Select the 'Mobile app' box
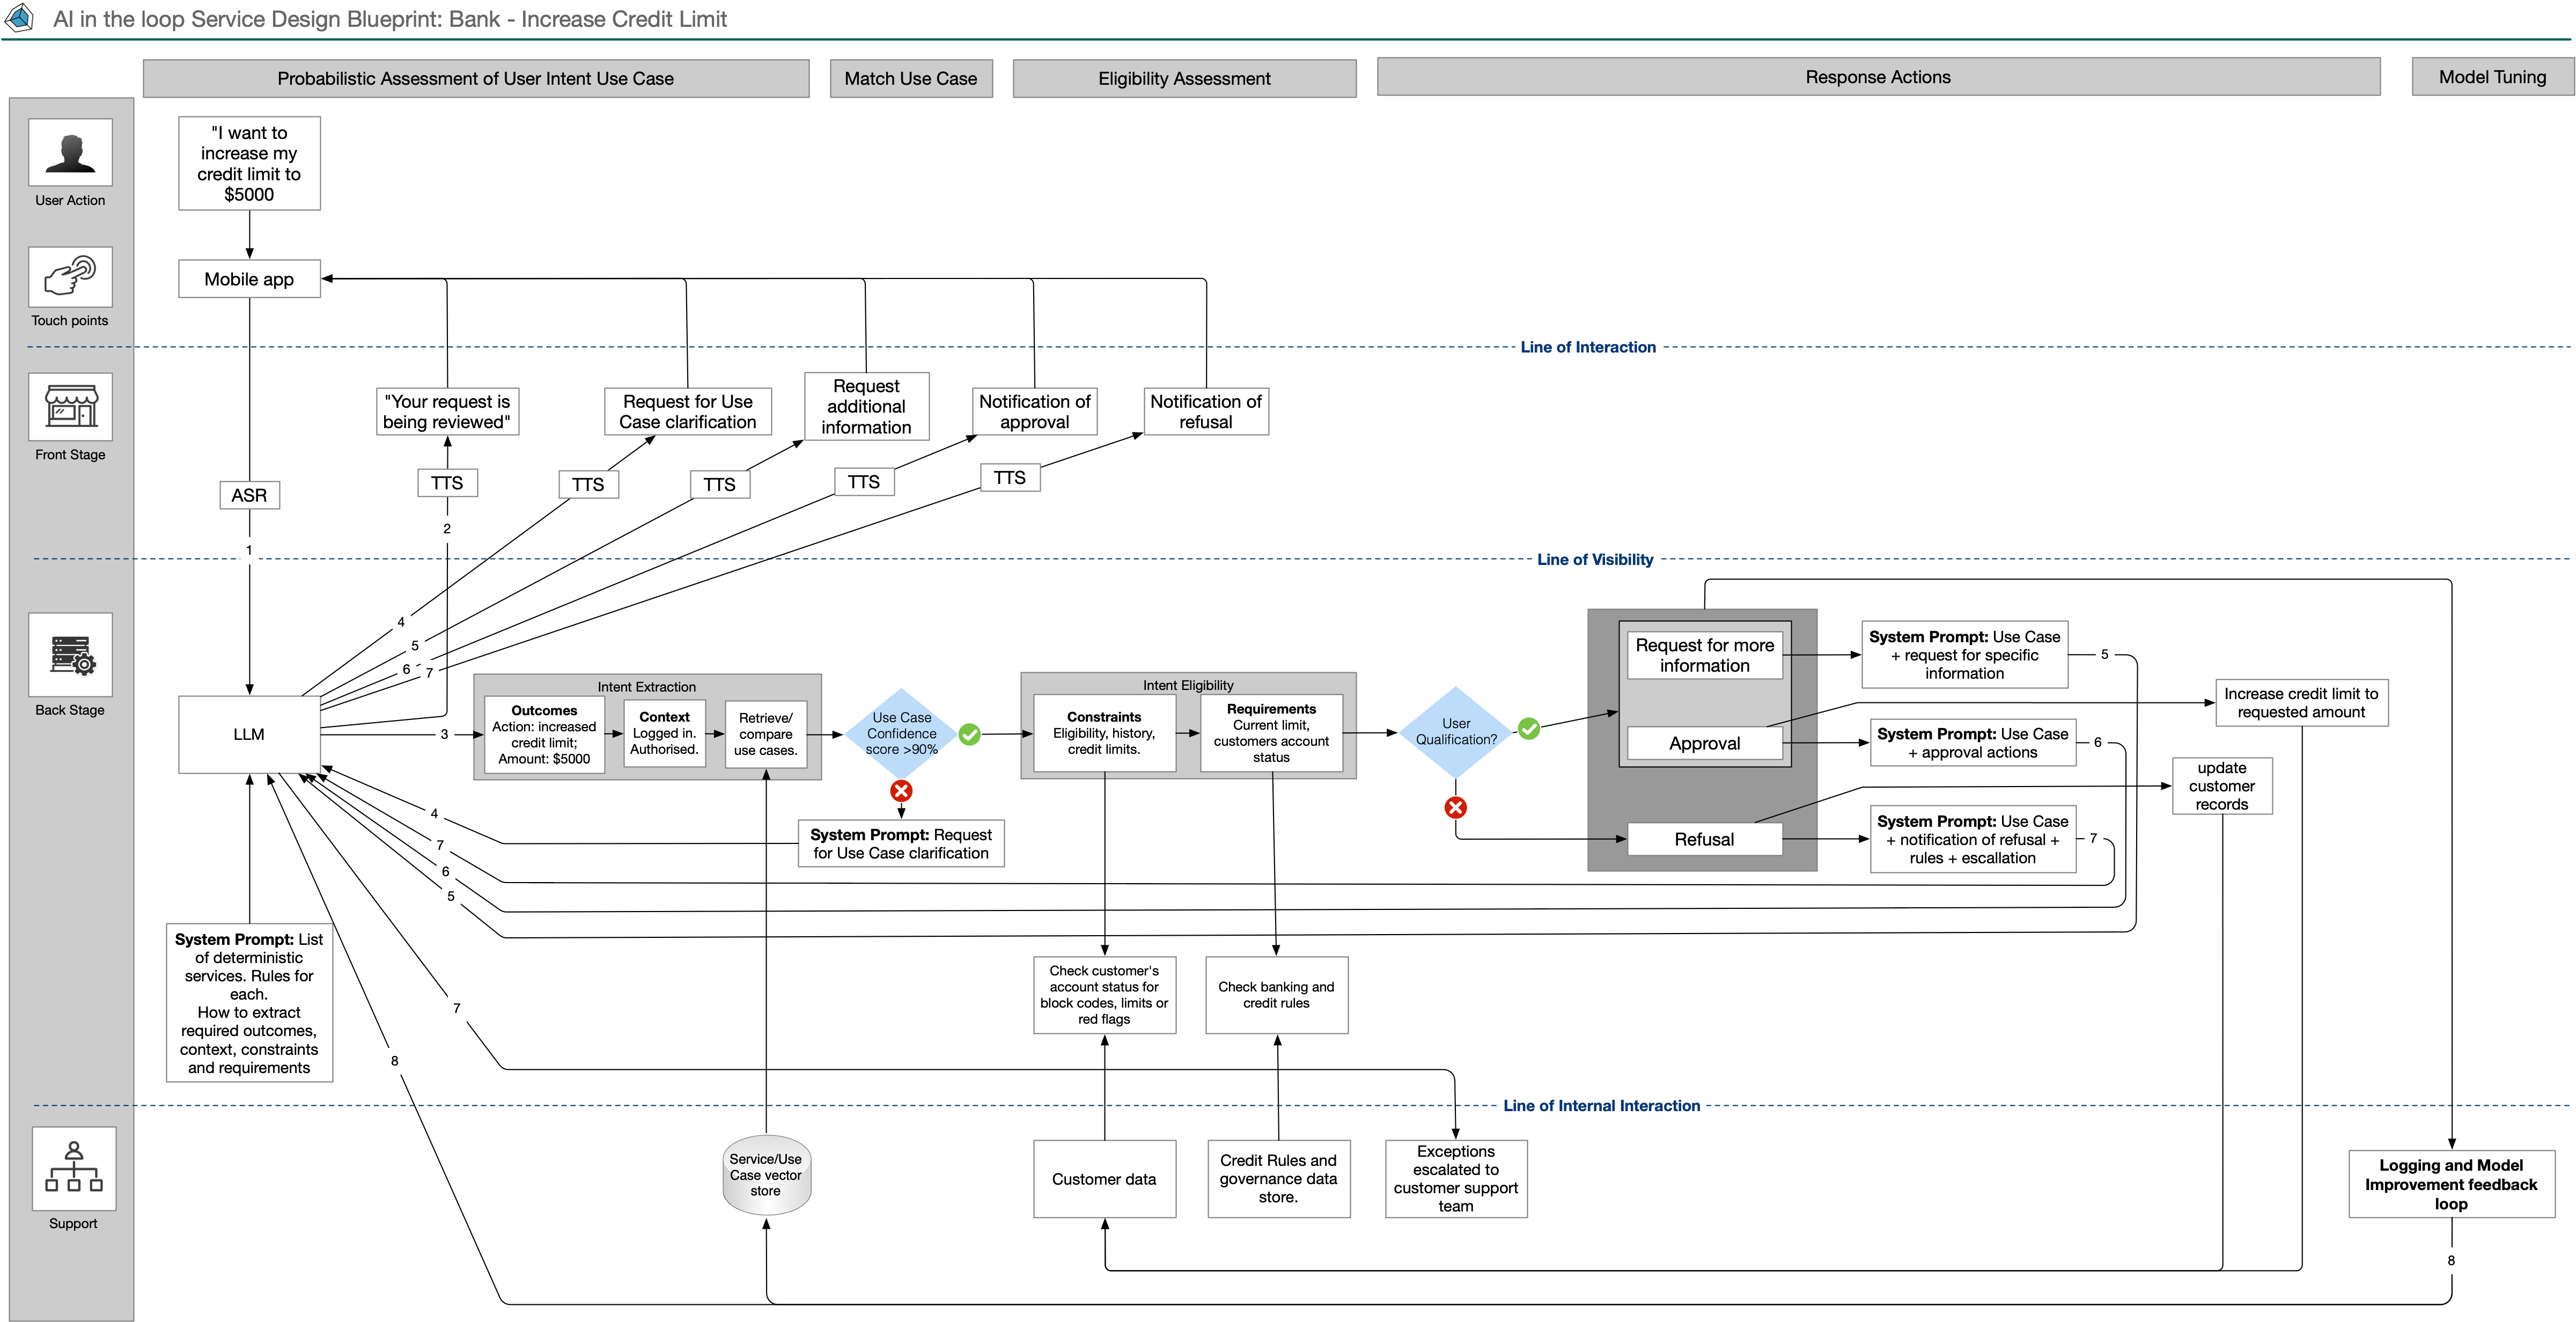The height and width of the screenshot is (1322, 2576). (x=249, y=279)
